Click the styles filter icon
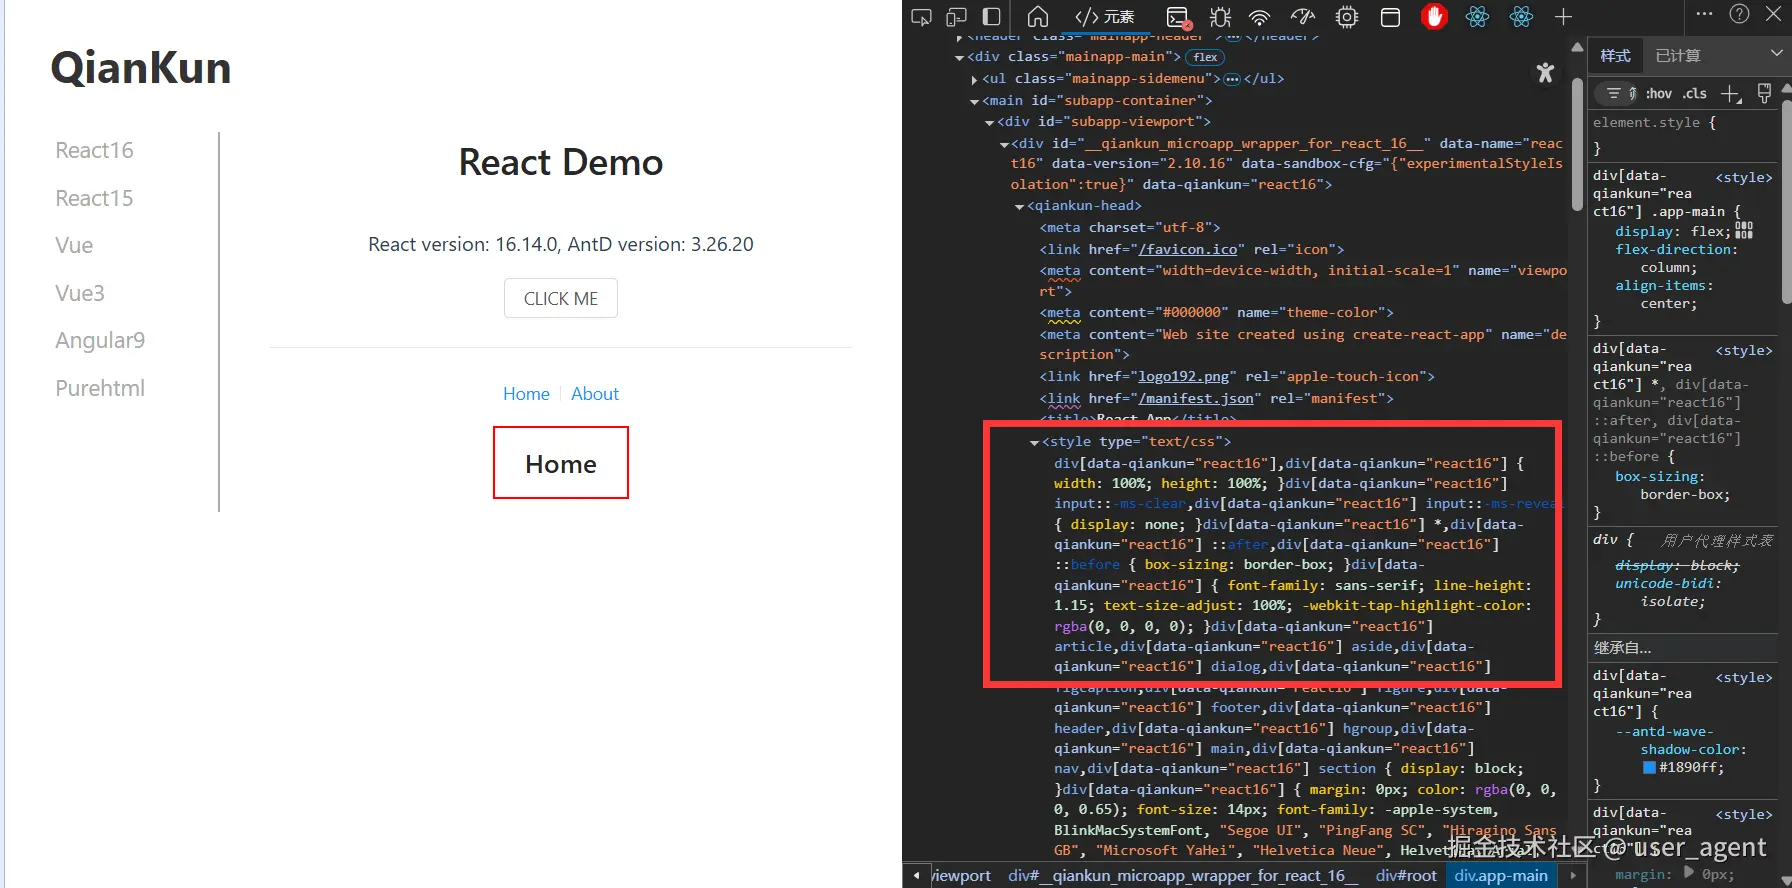This screenshot has height=888, width=1792. point(1613,93)
